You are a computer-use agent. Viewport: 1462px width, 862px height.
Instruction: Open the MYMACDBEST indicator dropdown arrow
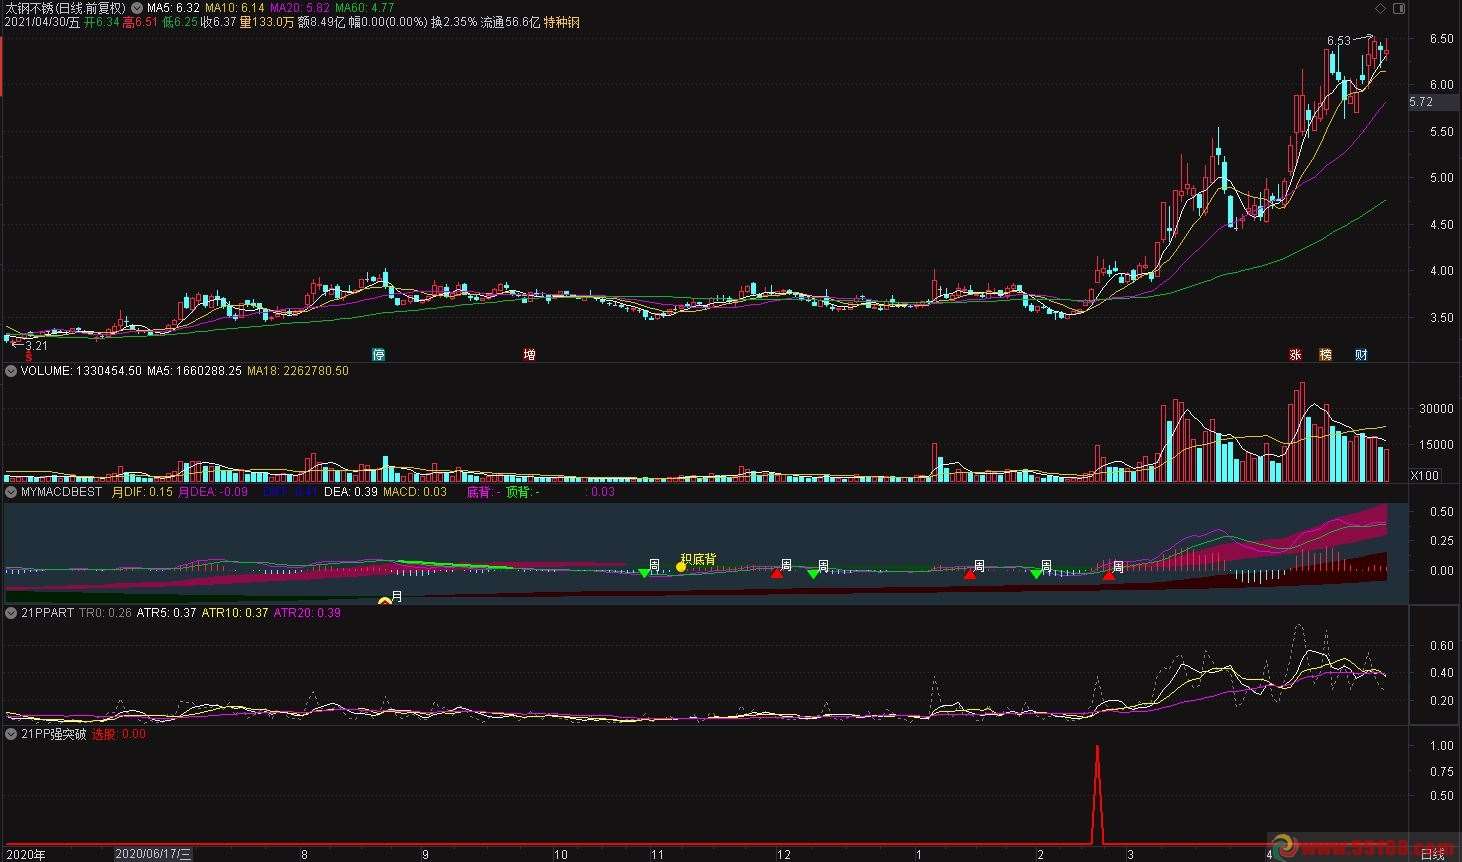click(x=11, y=492)
